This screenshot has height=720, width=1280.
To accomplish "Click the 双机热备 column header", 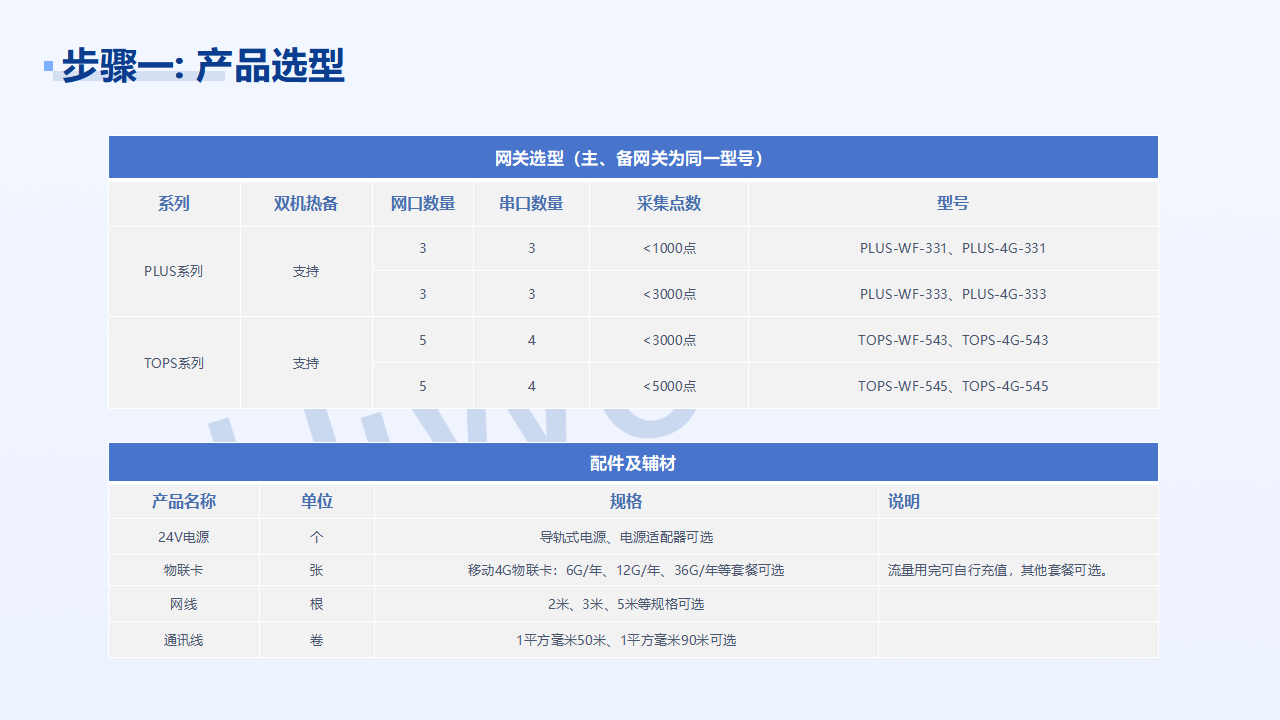I will coord(306,203).
